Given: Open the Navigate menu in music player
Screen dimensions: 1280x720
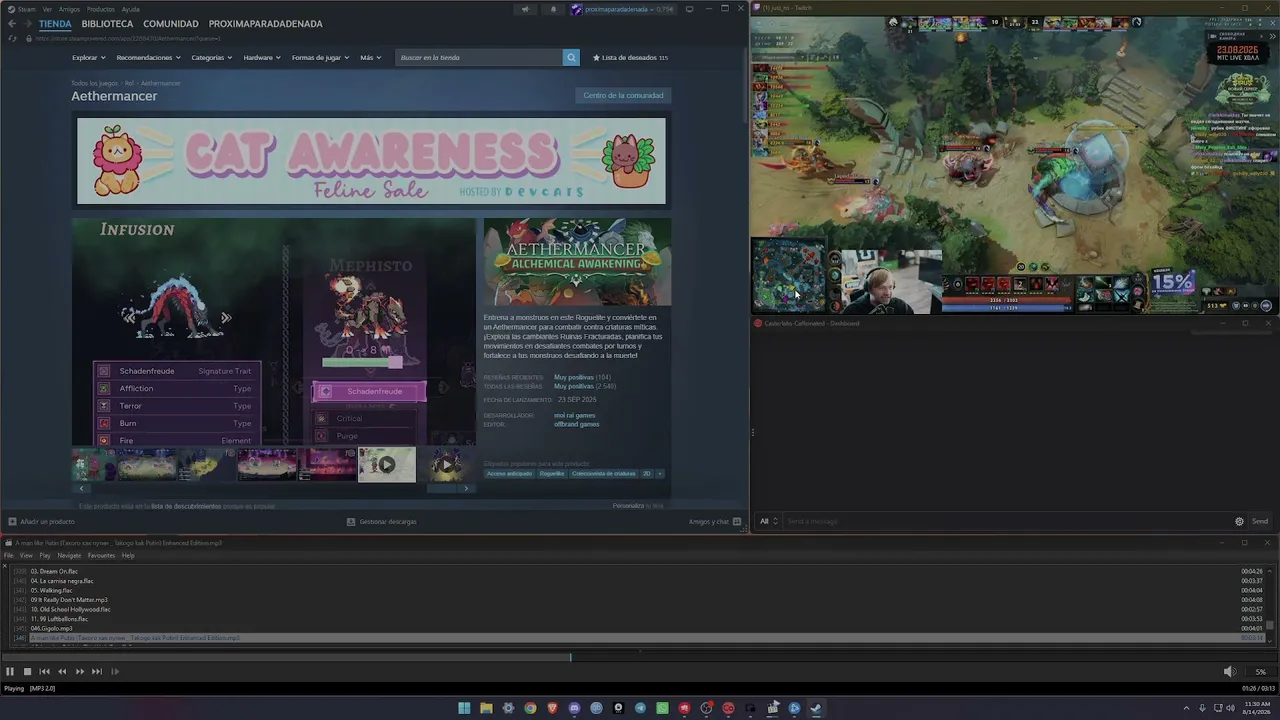Looking at the screenshot, I should click(69, 556).
